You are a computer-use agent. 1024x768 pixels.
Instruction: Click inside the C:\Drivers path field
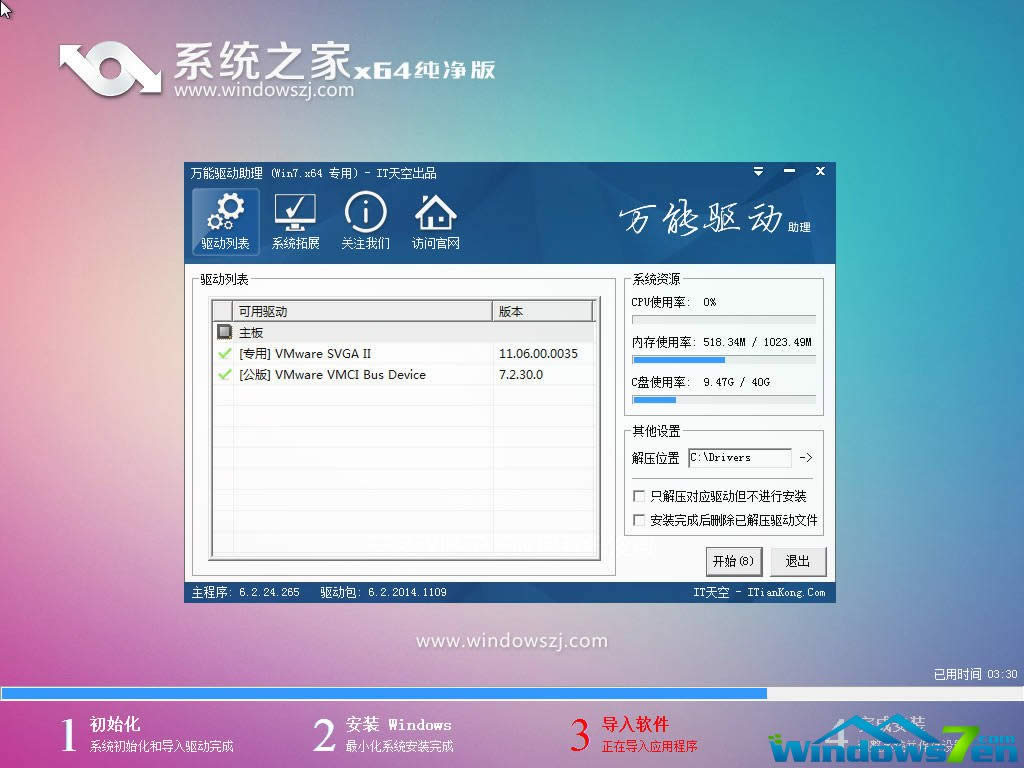740,457
